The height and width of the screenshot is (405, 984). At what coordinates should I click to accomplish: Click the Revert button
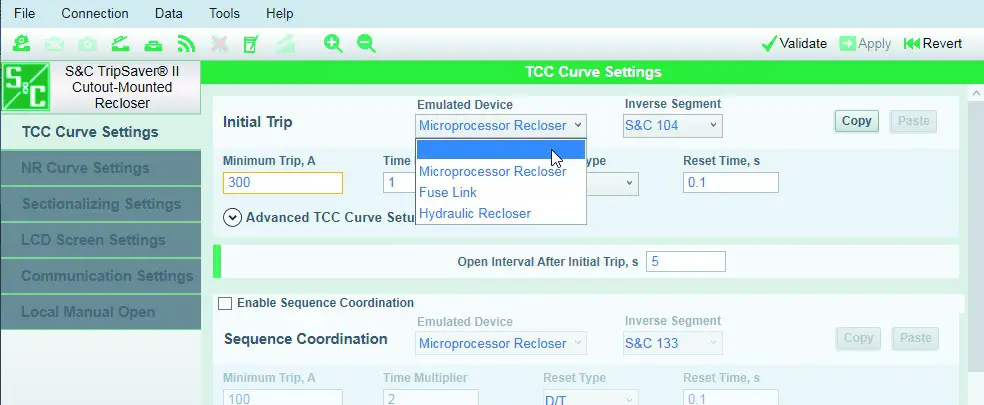[933, 43]
